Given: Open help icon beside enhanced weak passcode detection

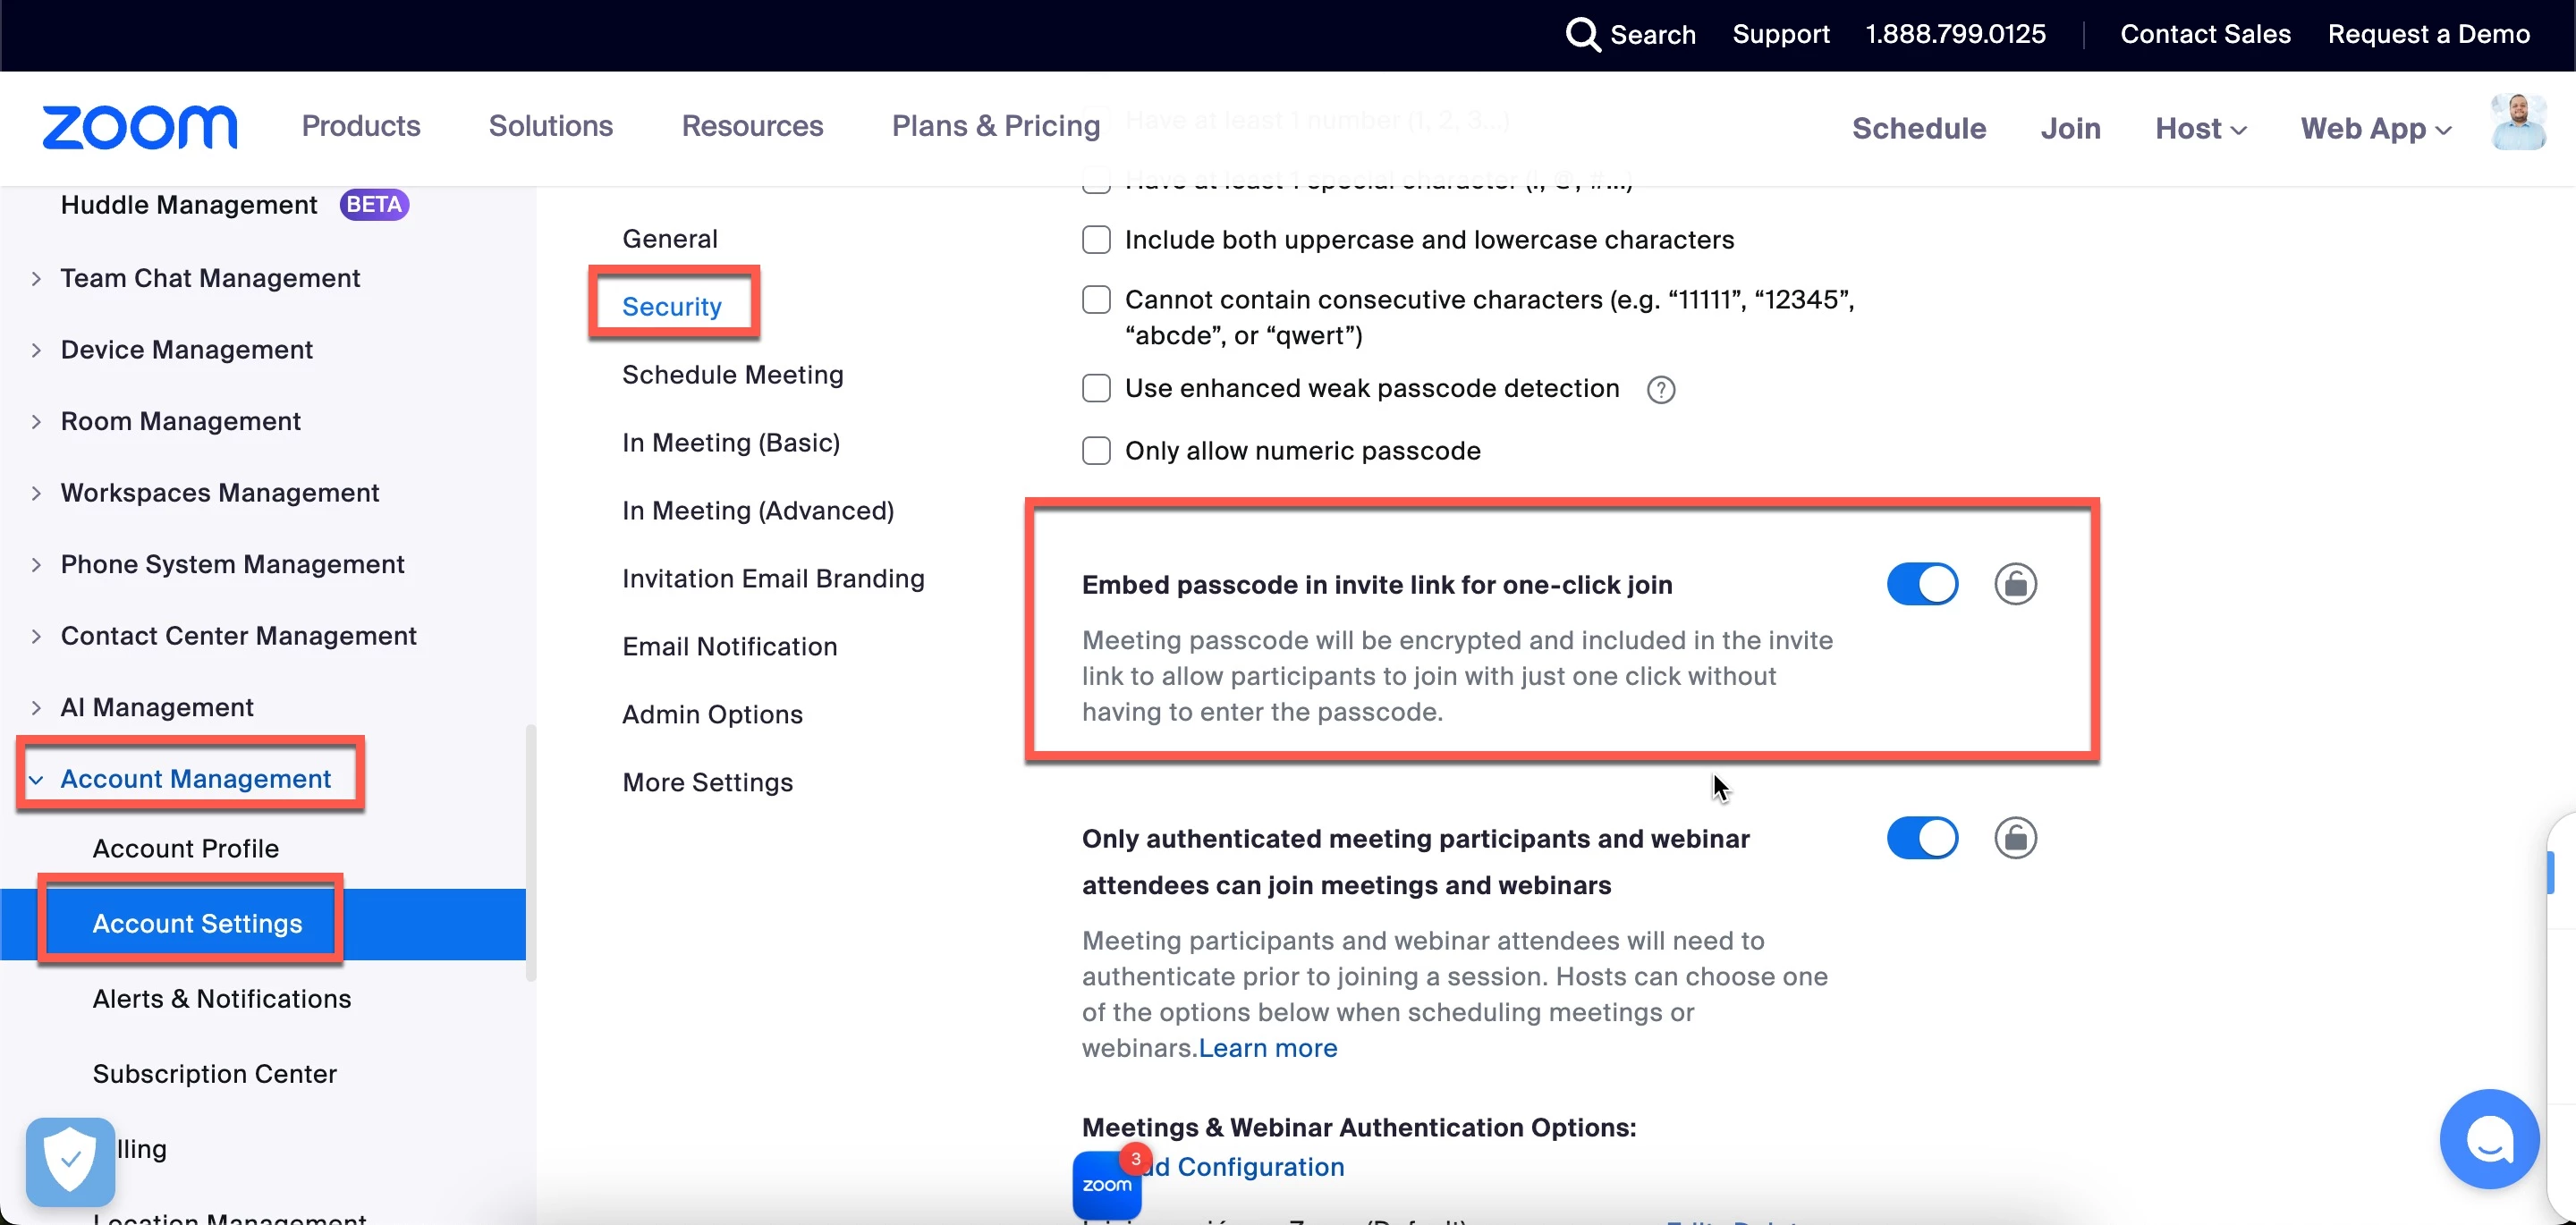Looking at the screenshot, I should (1660, 390).
